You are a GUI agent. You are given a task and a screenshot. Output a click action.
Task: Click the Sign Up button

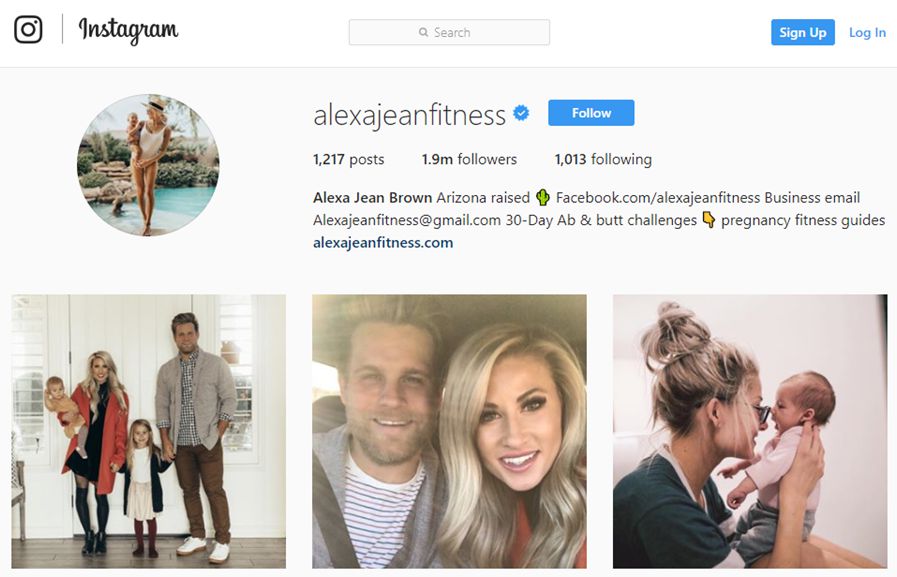(x=803, y=33)
